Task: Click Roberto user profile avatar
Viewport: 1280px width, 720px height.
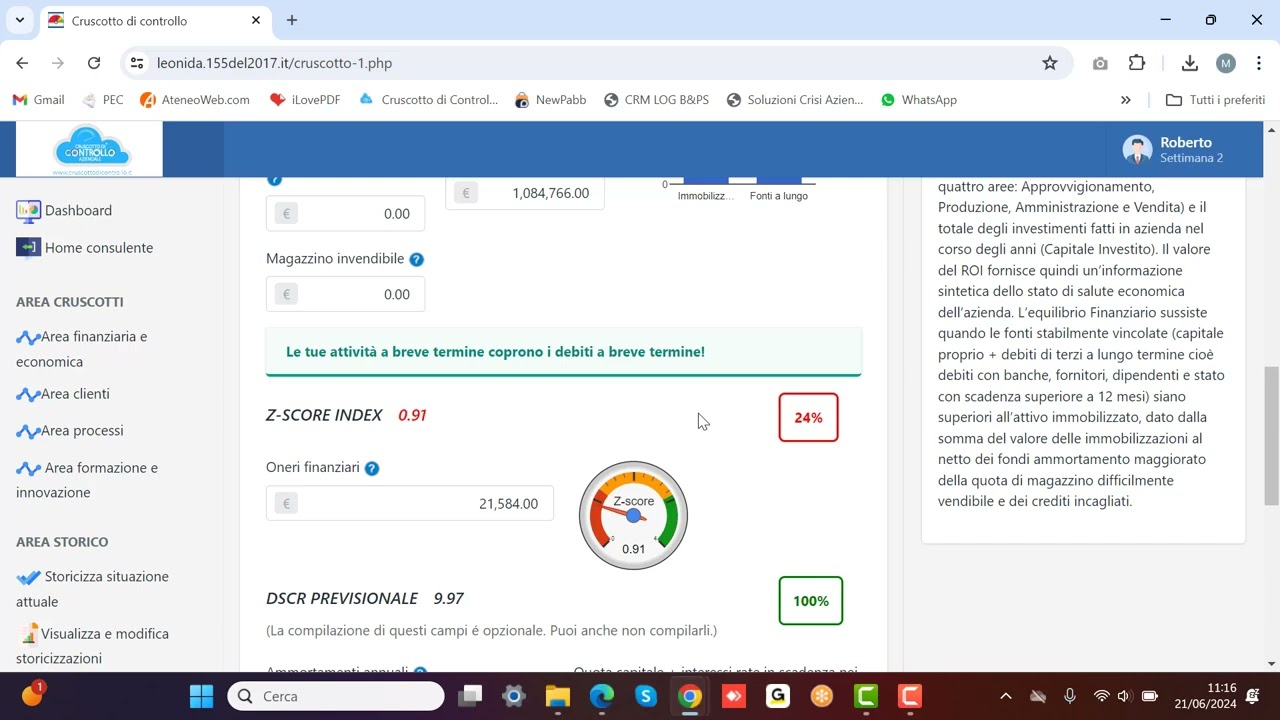Action: point(1137,150)
